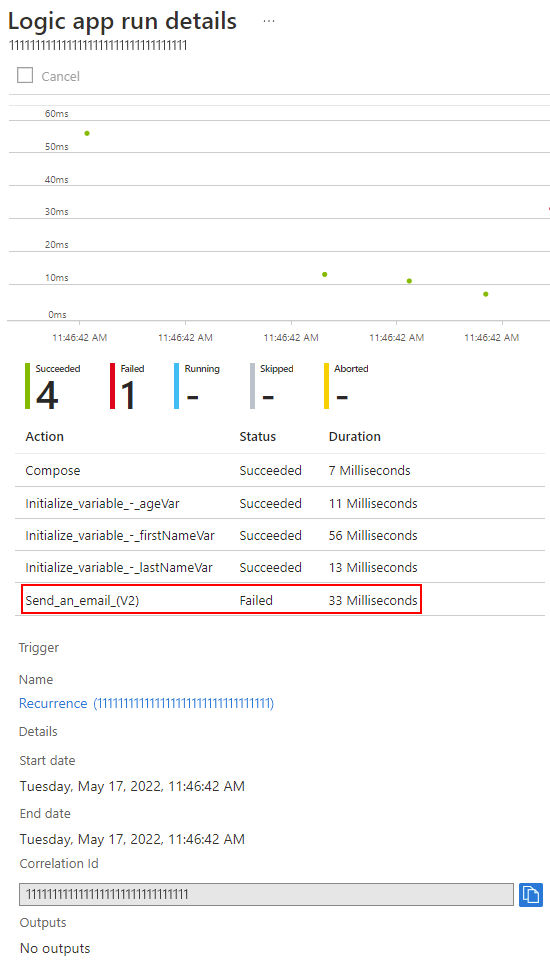Click the Succeeded status of Compose row
550x960 pixels.
(271, 470)
